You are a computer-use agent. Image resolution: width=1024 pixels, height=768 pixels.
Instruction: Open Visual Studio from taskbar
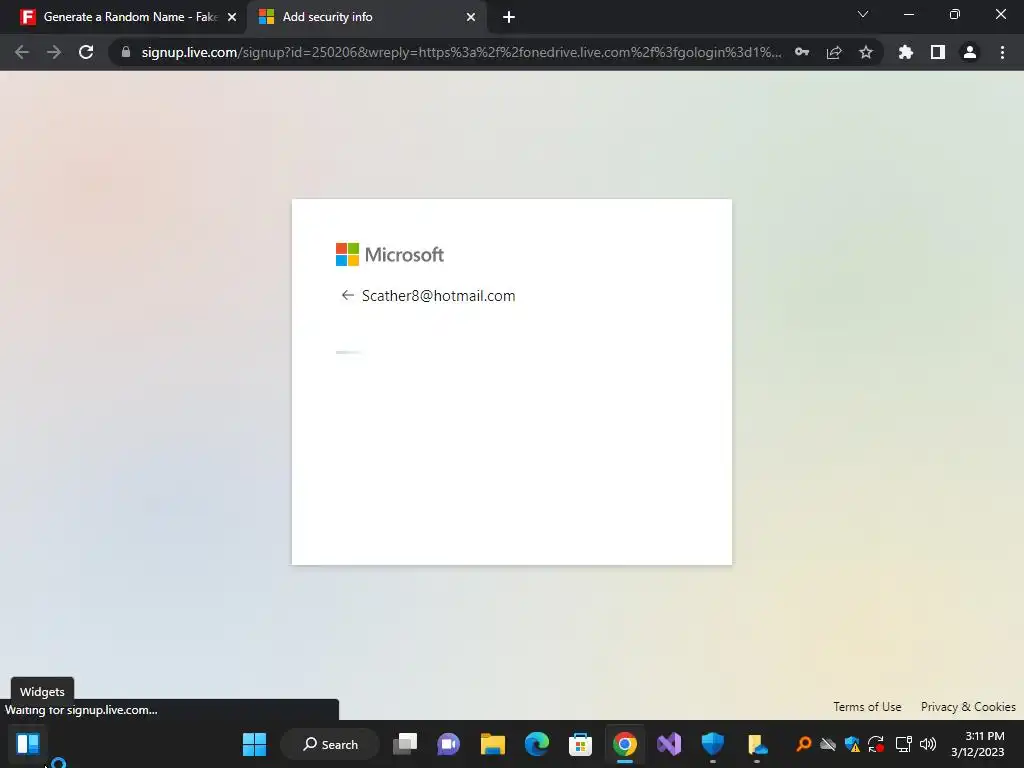669,744
